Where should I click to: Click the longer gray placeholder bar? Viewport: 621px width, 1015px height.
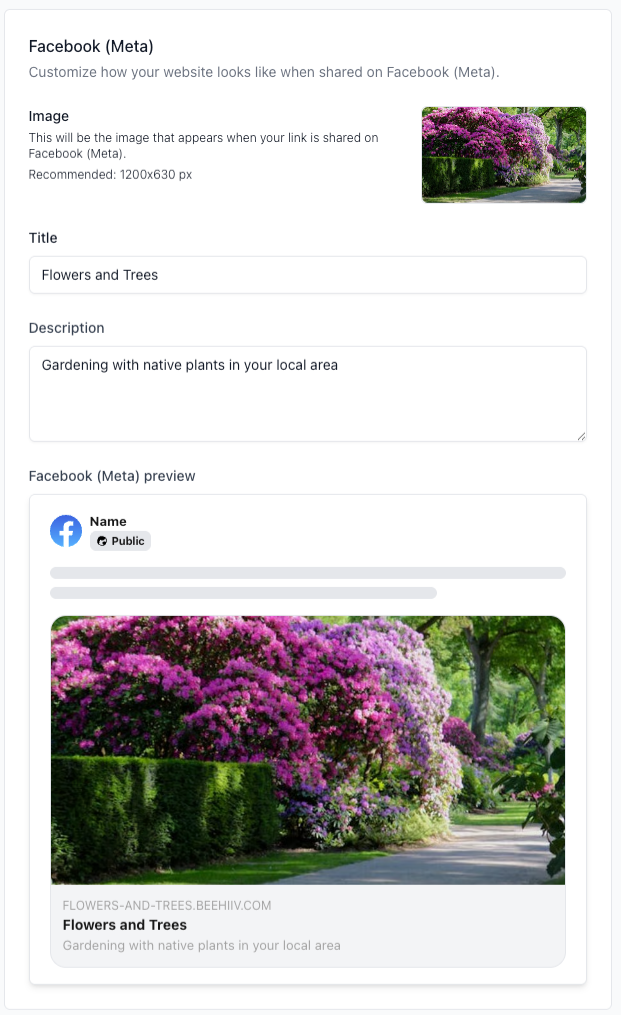click(x=307, y=573)
